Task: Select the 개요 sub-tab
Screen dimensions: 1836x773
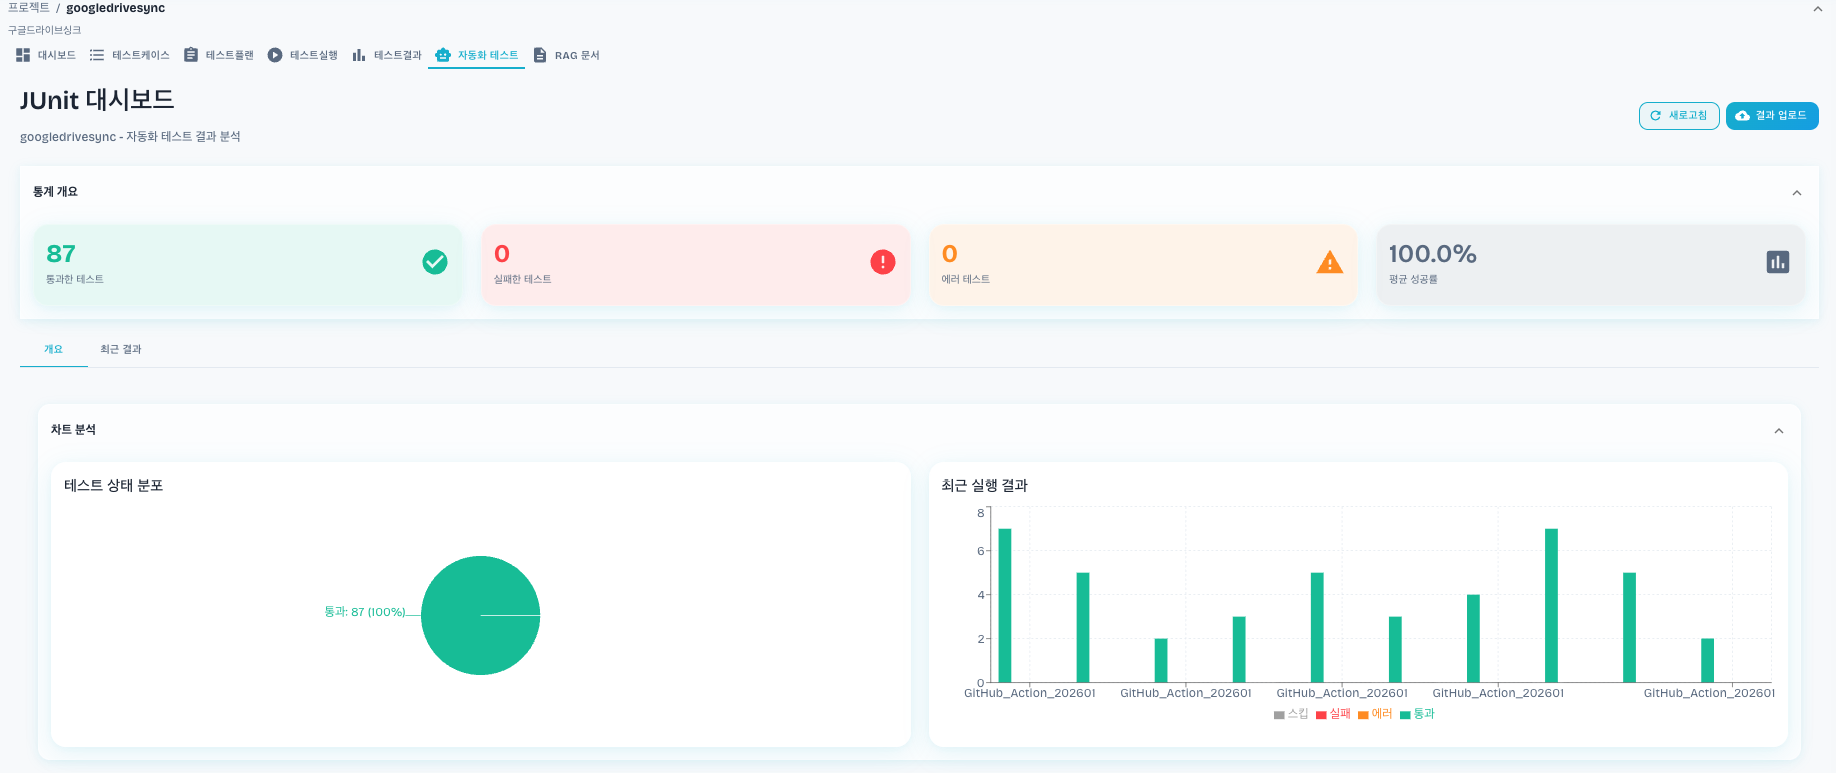Action: (53, 349)
